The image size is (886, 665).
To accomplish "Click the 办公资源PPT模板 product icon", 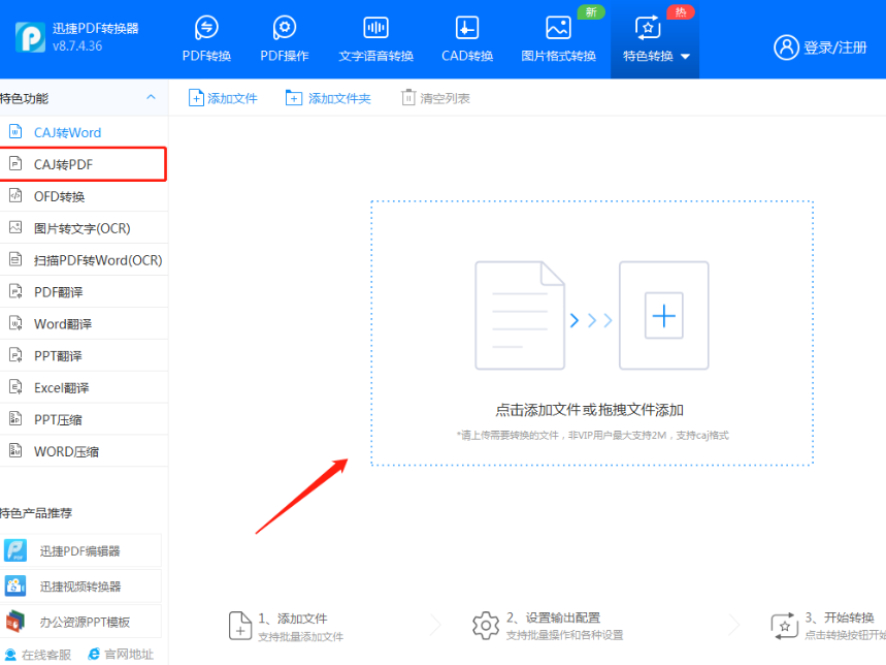I will click(x=15, y=621).
